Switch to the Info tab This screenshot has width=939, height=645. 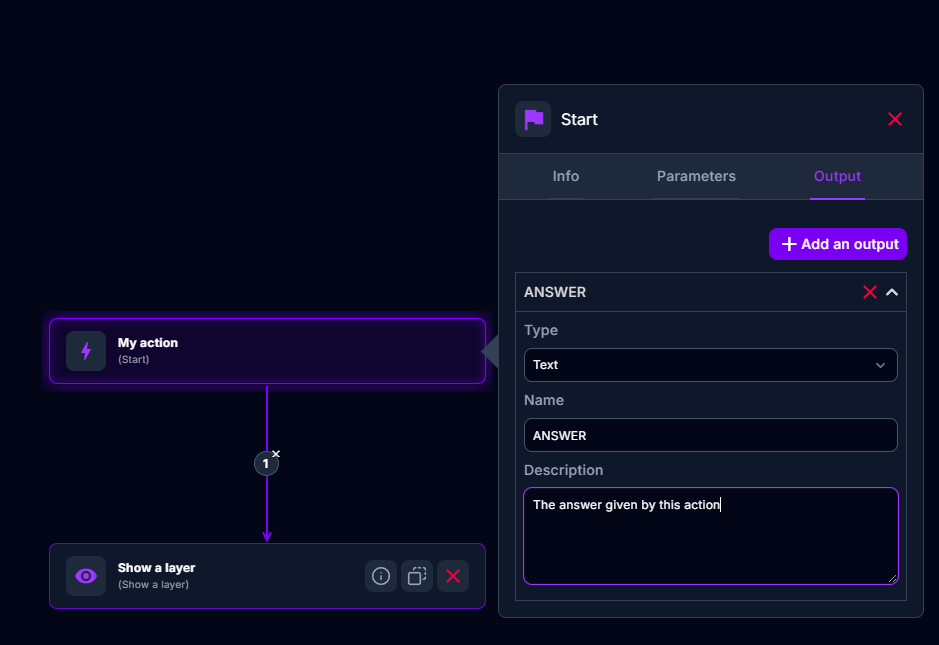coord(565,176)
